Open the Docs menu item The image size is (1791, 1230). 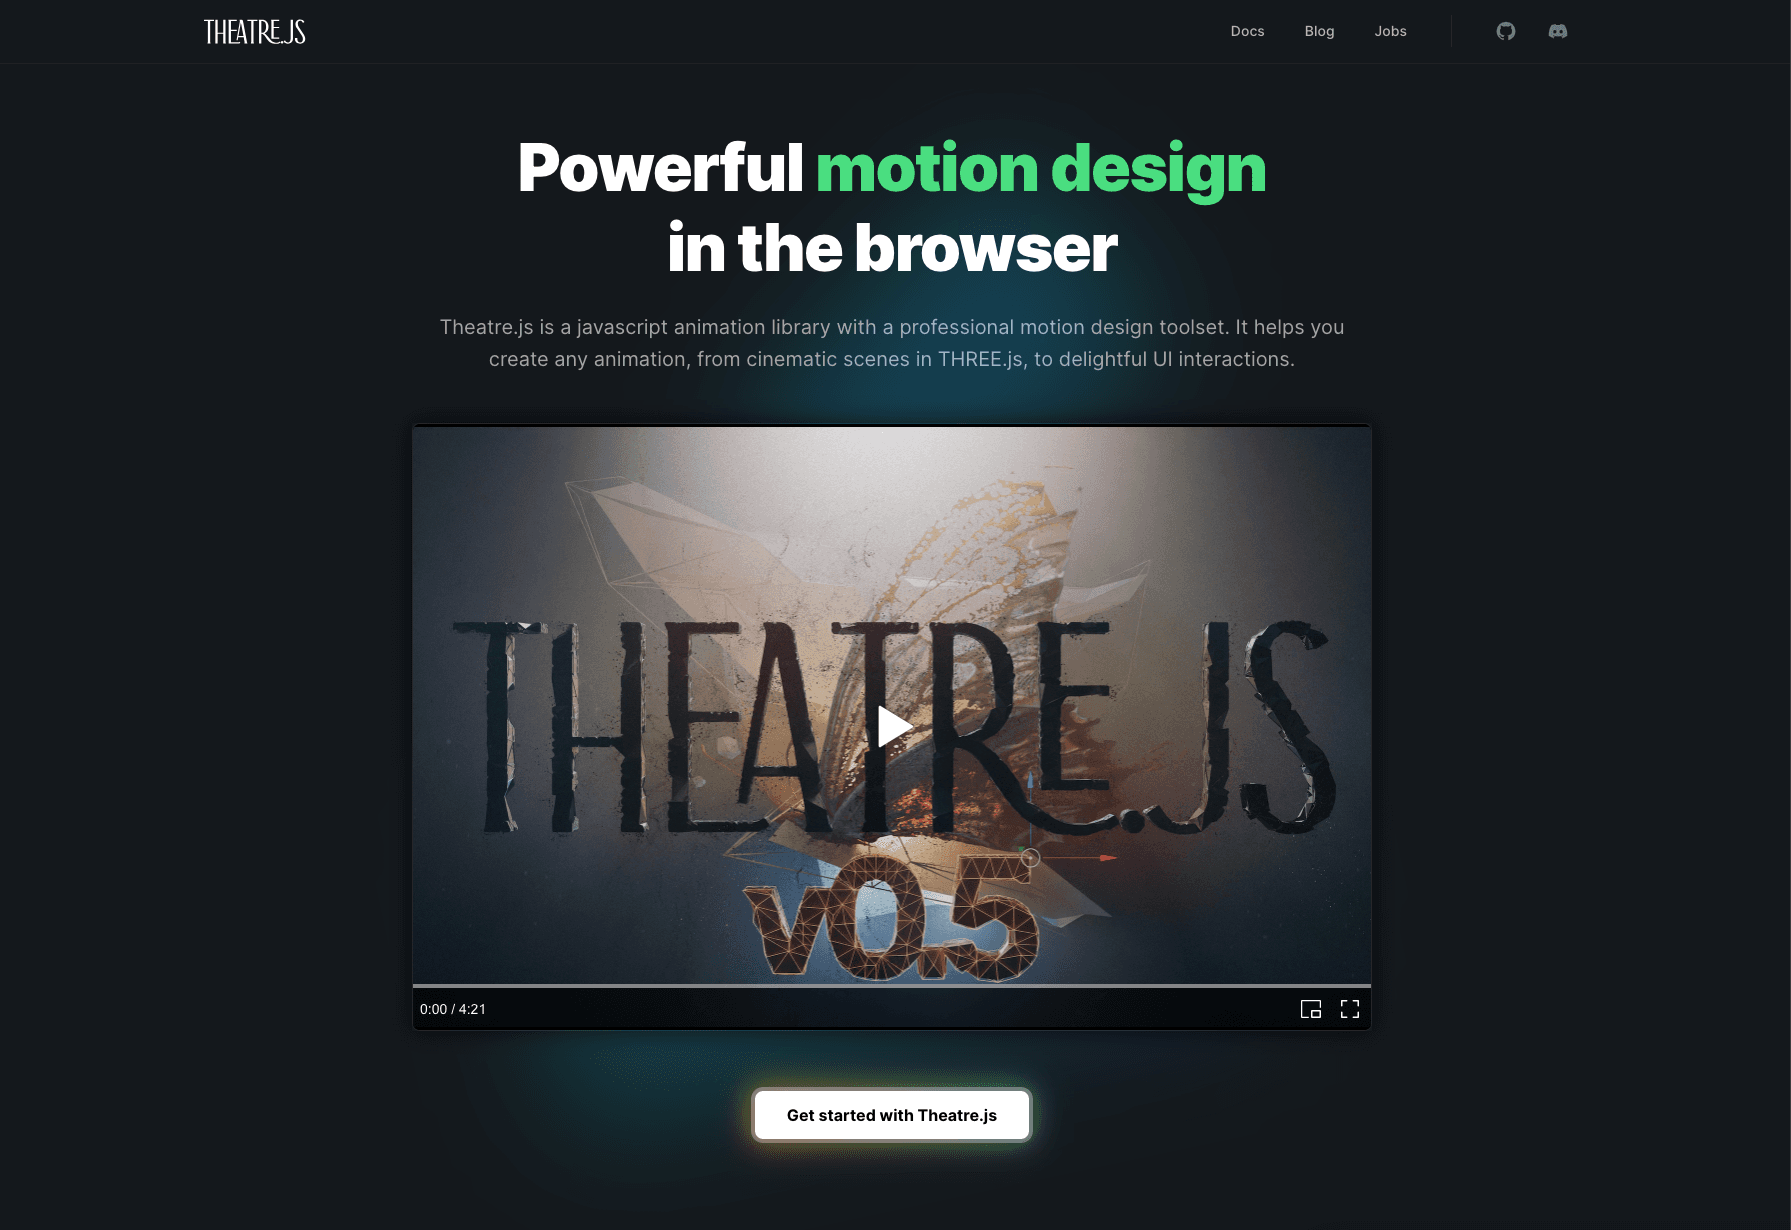tap(1247, 31)
